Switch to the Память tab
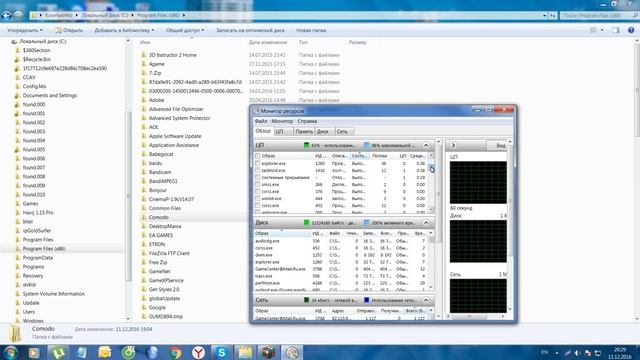 tap(304, 131)
